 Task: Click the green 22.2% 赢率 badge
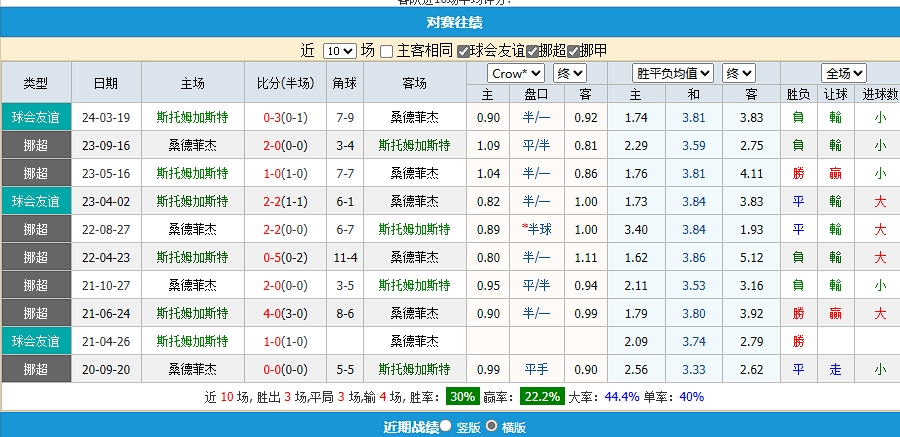click(x=544, y=396)
